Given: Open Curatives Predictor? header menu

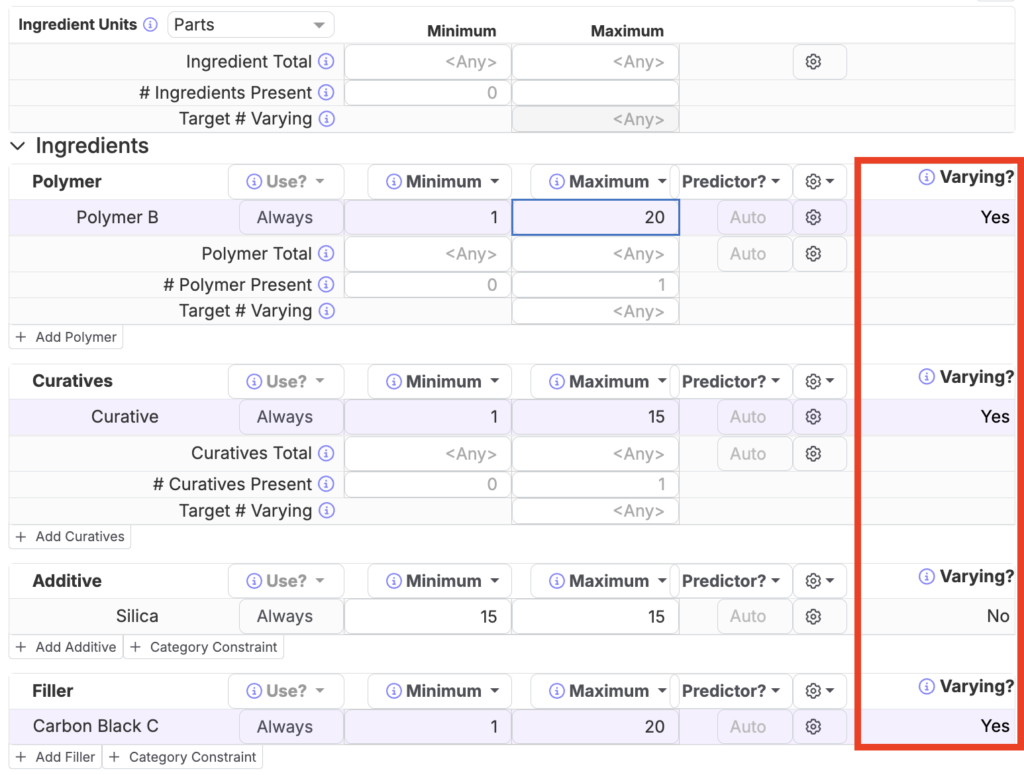Looking at the screenshot, I should pos(729,382).
